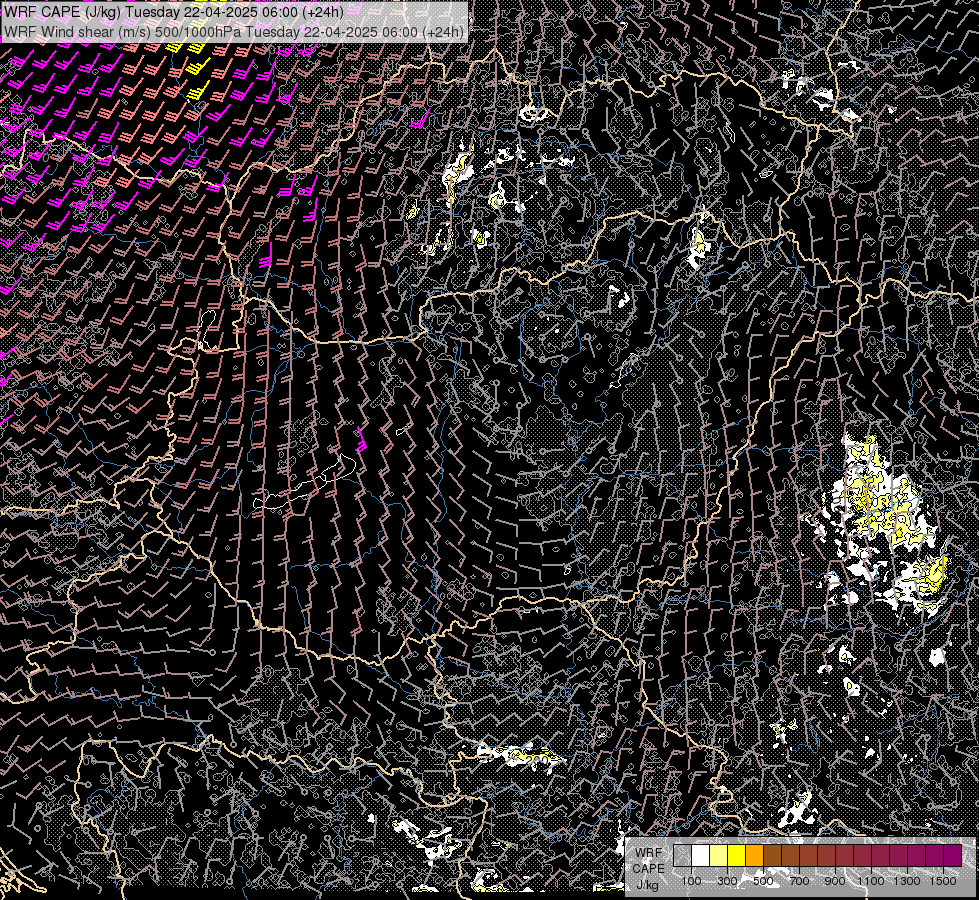This screenshot has height=900, width=979.
Task: Select the white CAPE legend swatch
Action: click(701, 855)
